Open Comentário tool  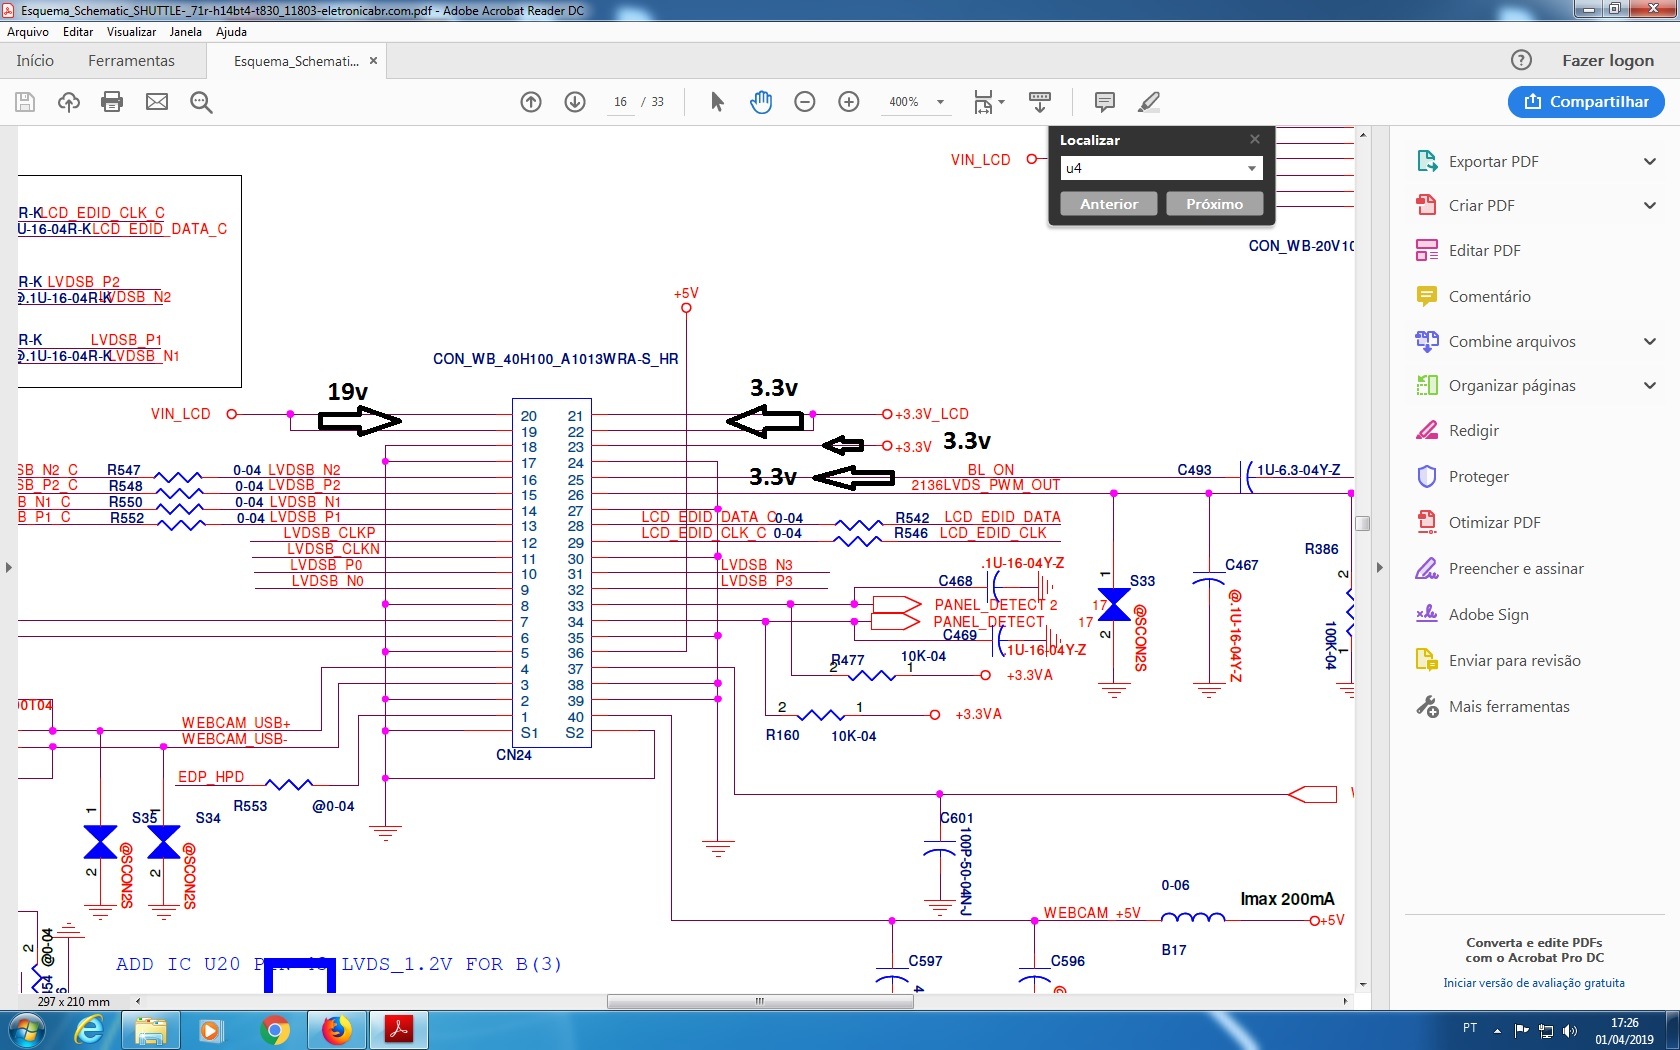(1489, 296)
